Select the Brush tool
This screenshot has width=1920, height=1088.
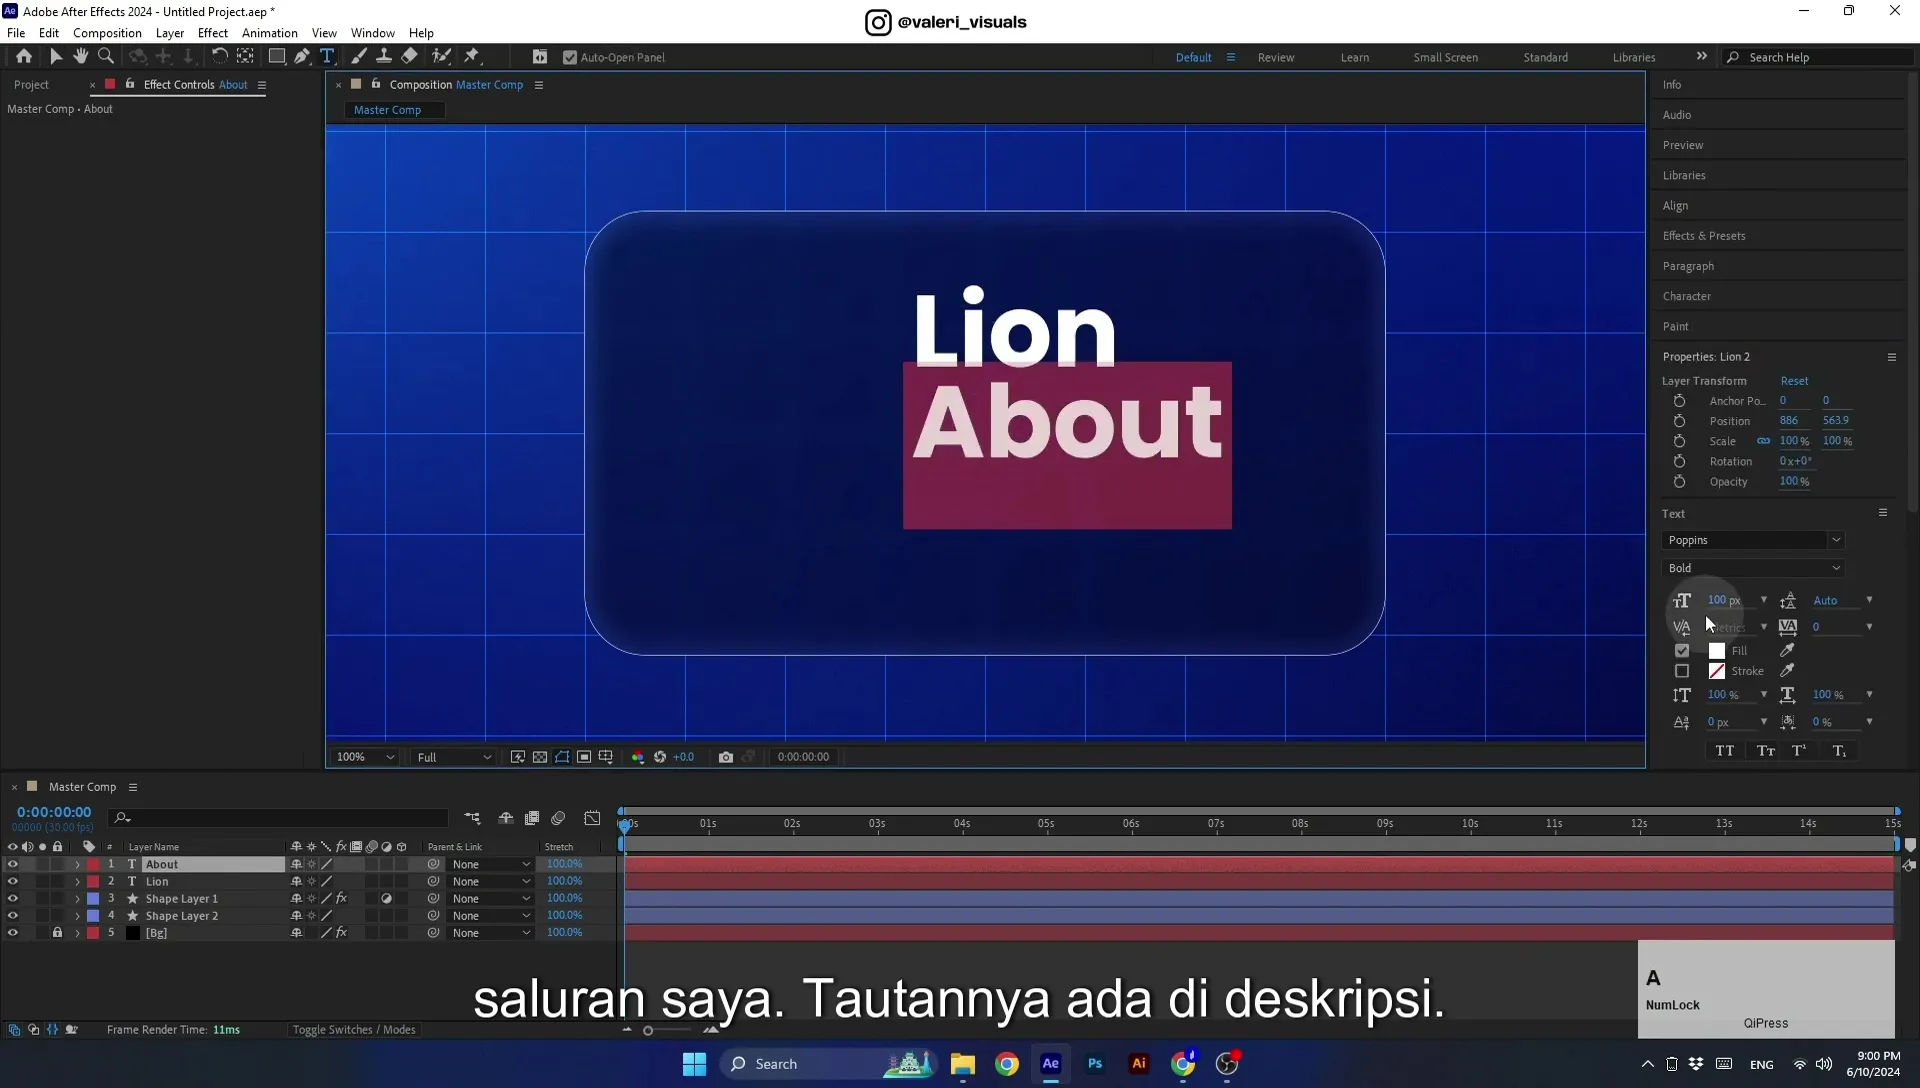[x=359, y=57]
